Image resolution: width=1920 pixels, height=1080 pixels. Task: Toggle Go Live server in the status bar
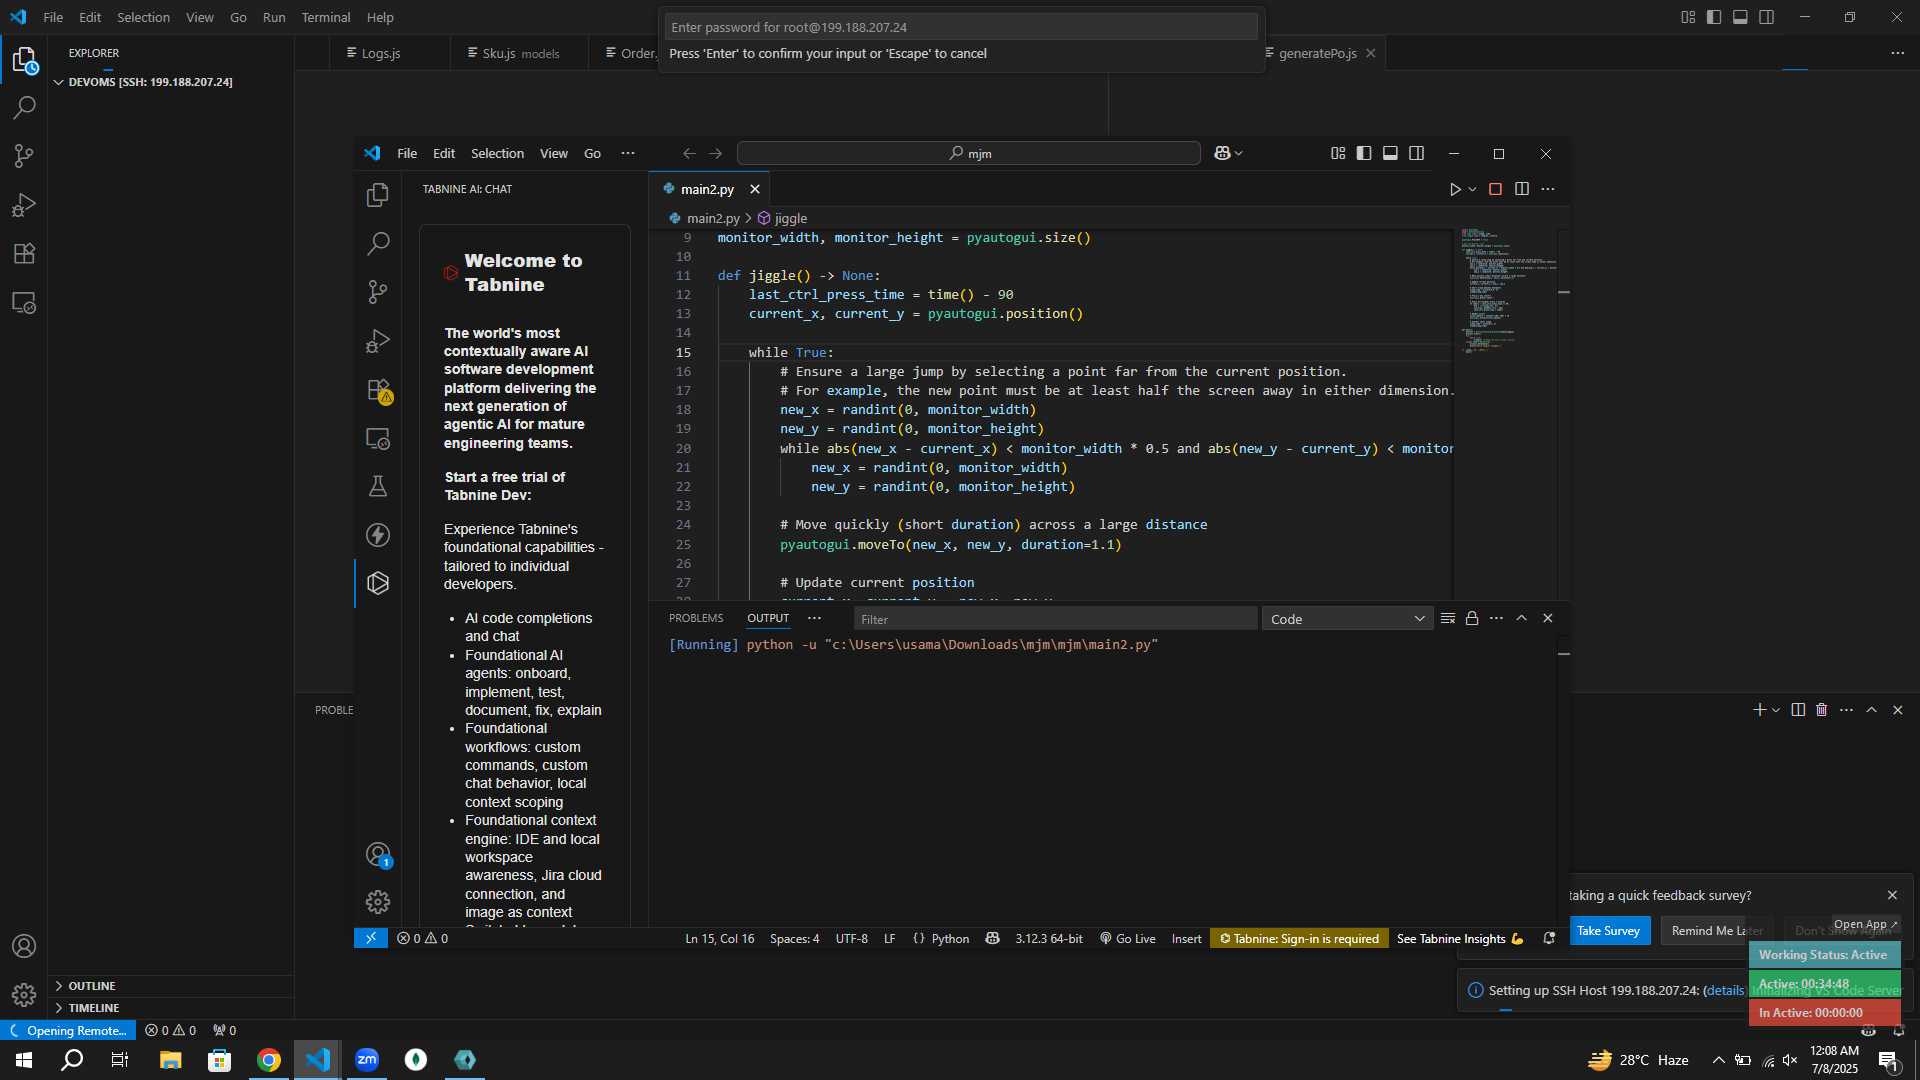pyautogui.click(x=1127, y=938)
